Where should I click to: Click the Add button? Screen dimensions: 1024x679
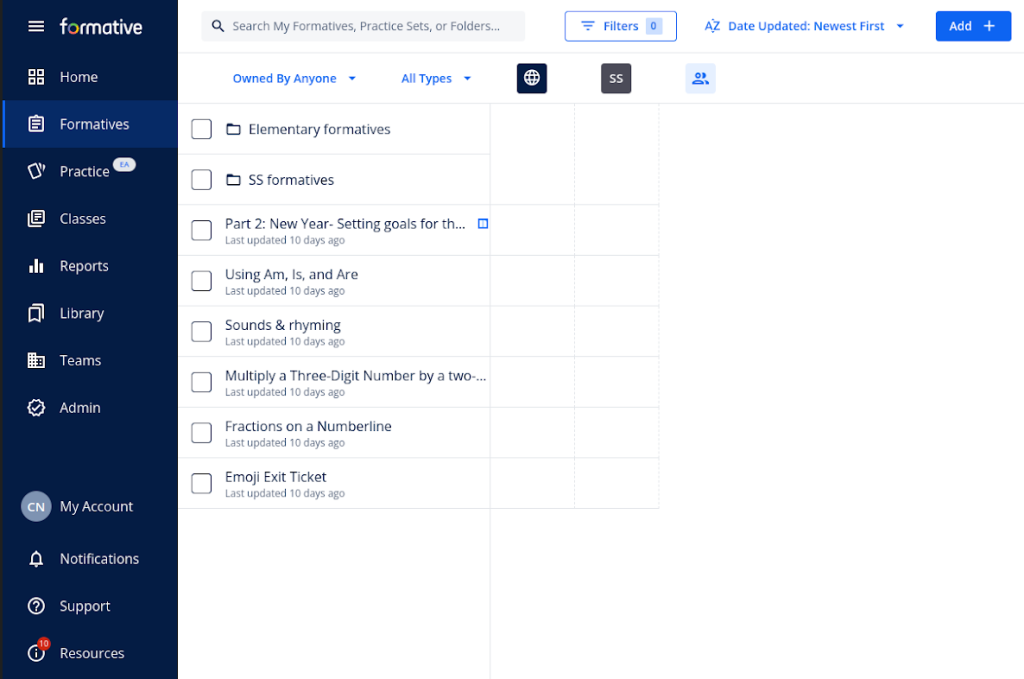972,26
